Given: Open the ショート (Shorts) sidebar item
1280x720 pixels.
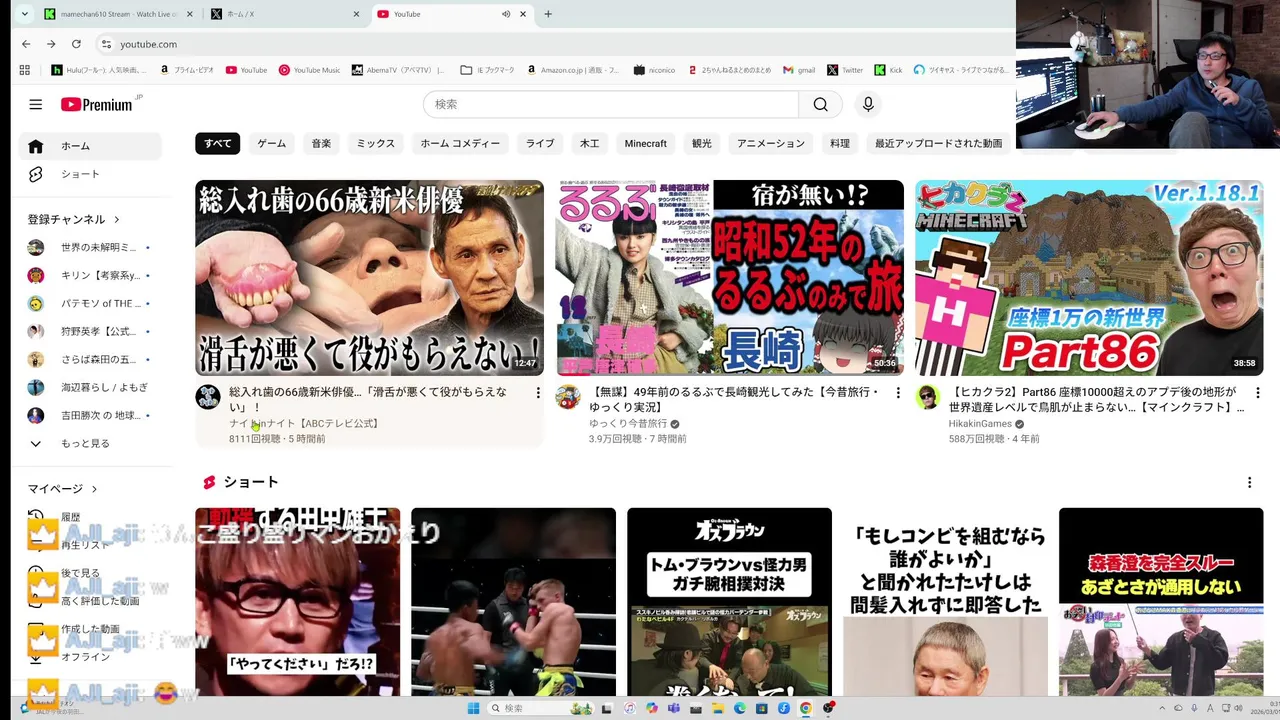Looking at the screenshot, I should coord(90,174).
